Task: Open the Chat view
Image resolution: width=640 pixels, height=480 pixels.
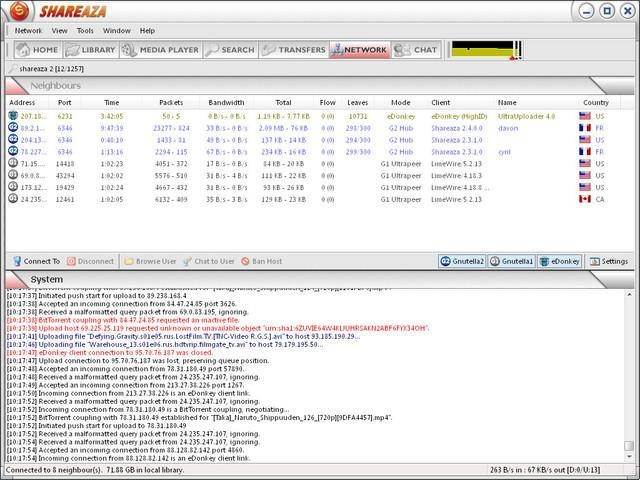Action: point(416,49)
